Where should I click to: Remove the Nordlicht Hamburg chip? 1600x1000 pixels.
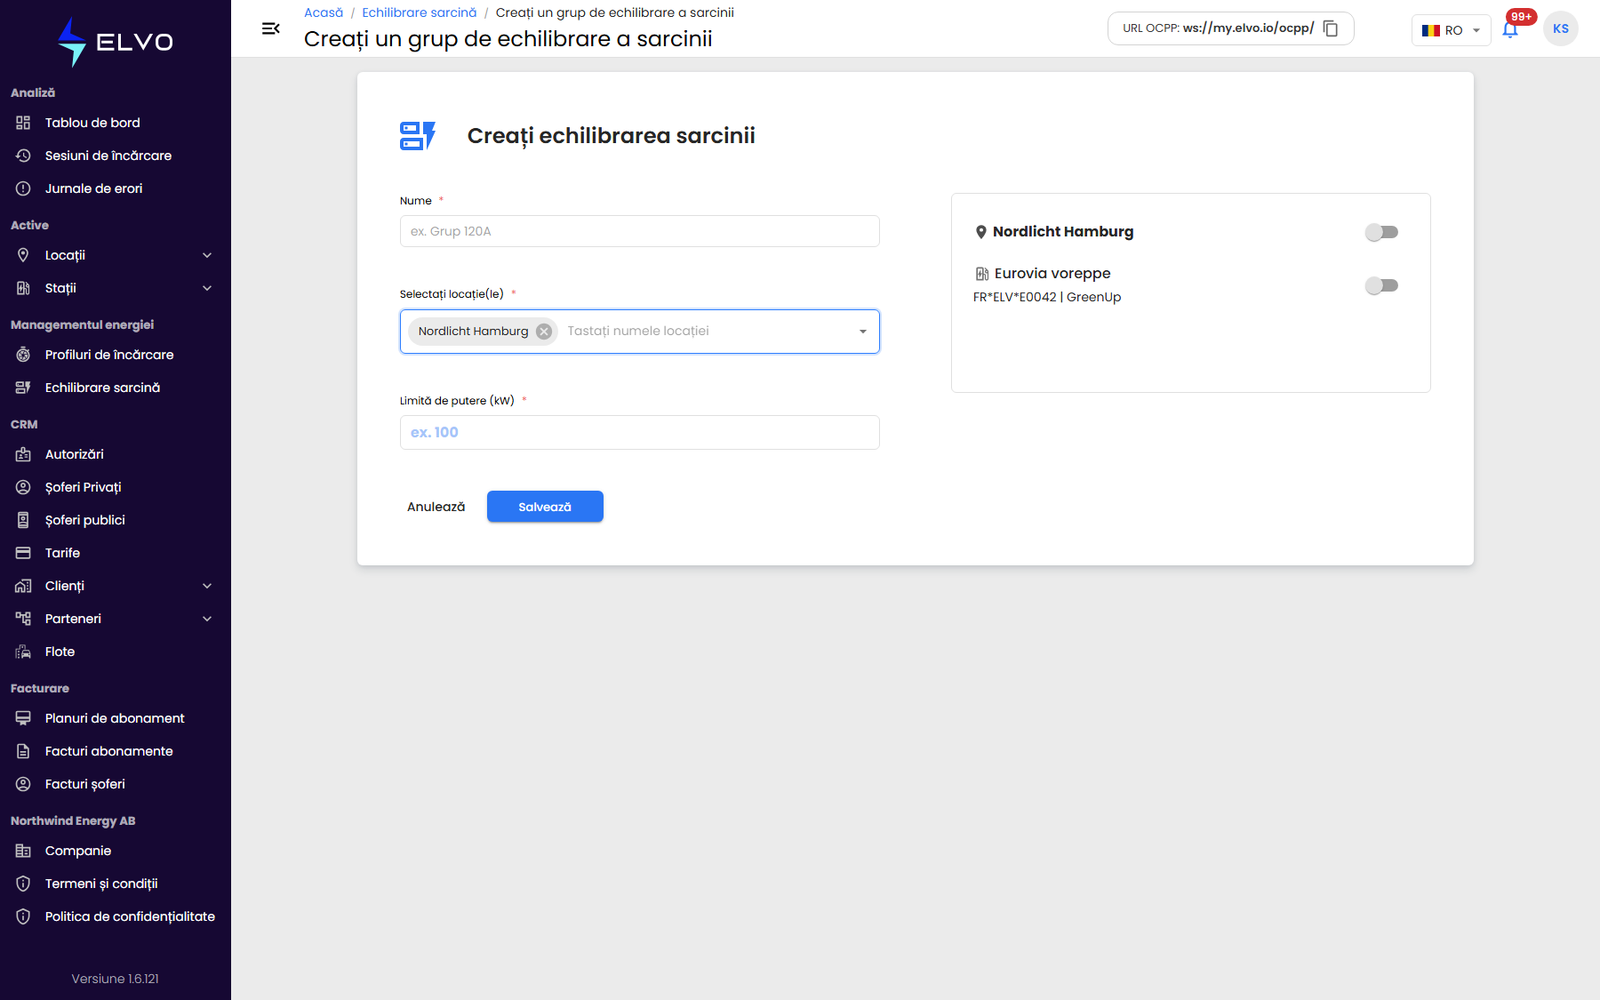click(544, 332)
